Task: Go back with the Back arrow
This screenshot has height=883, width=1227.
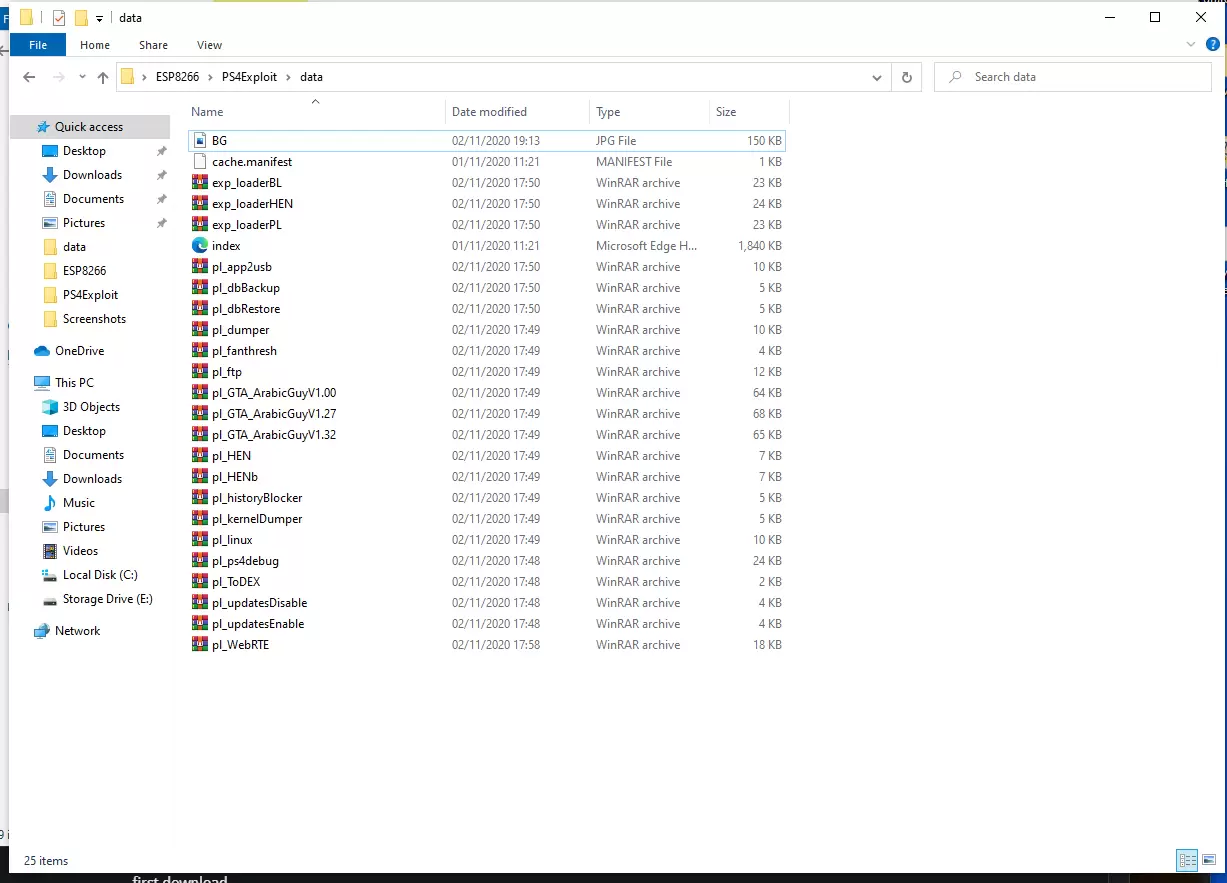Action: click(29, 77)
